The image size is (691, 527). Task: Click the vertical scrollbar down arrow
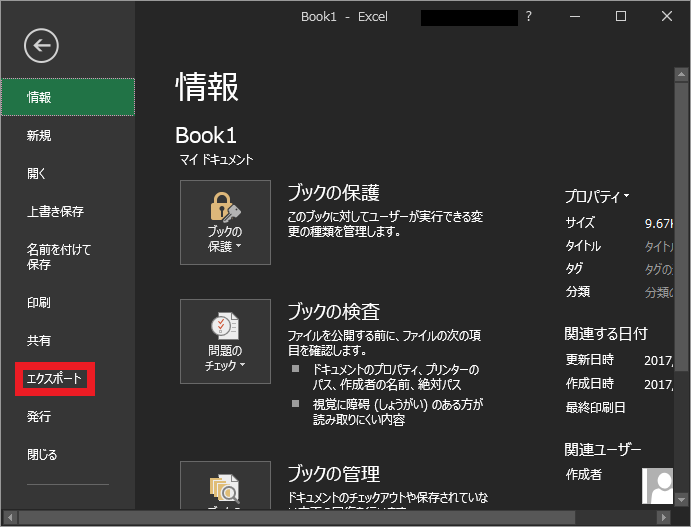coord(681,500)
